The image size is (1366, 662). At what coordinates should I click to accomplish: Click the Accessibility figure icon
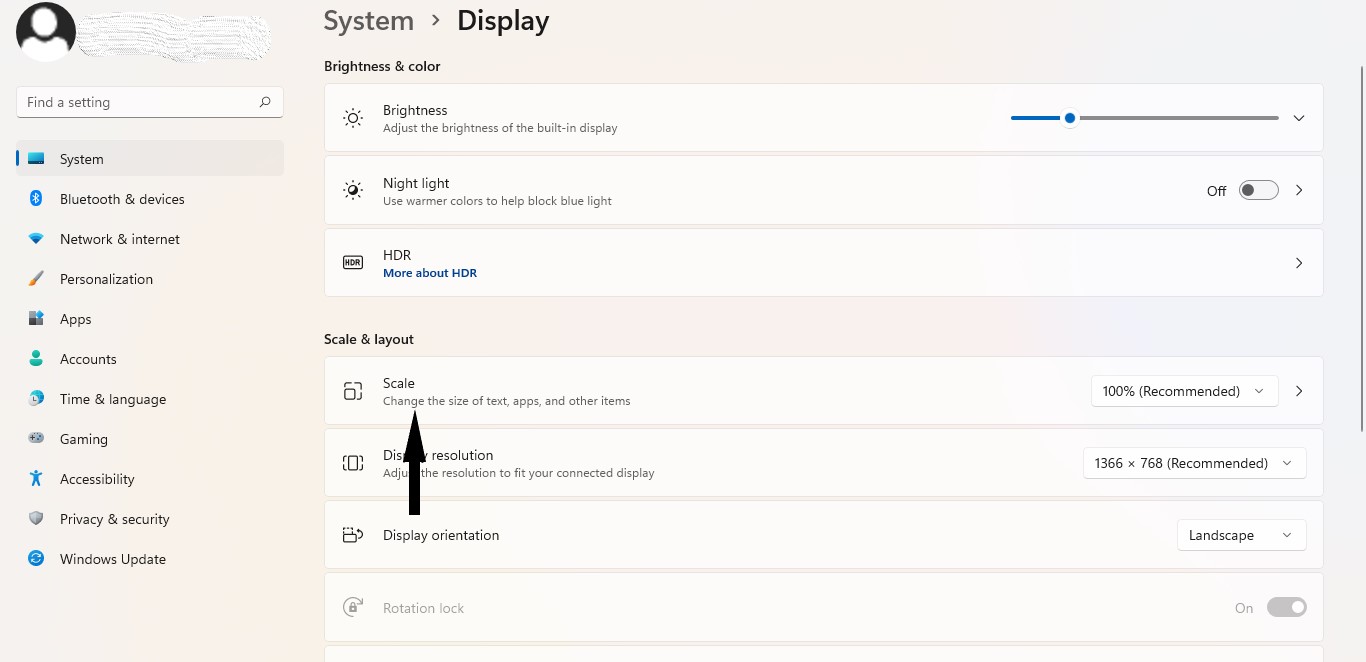click(x=36, y=479)
